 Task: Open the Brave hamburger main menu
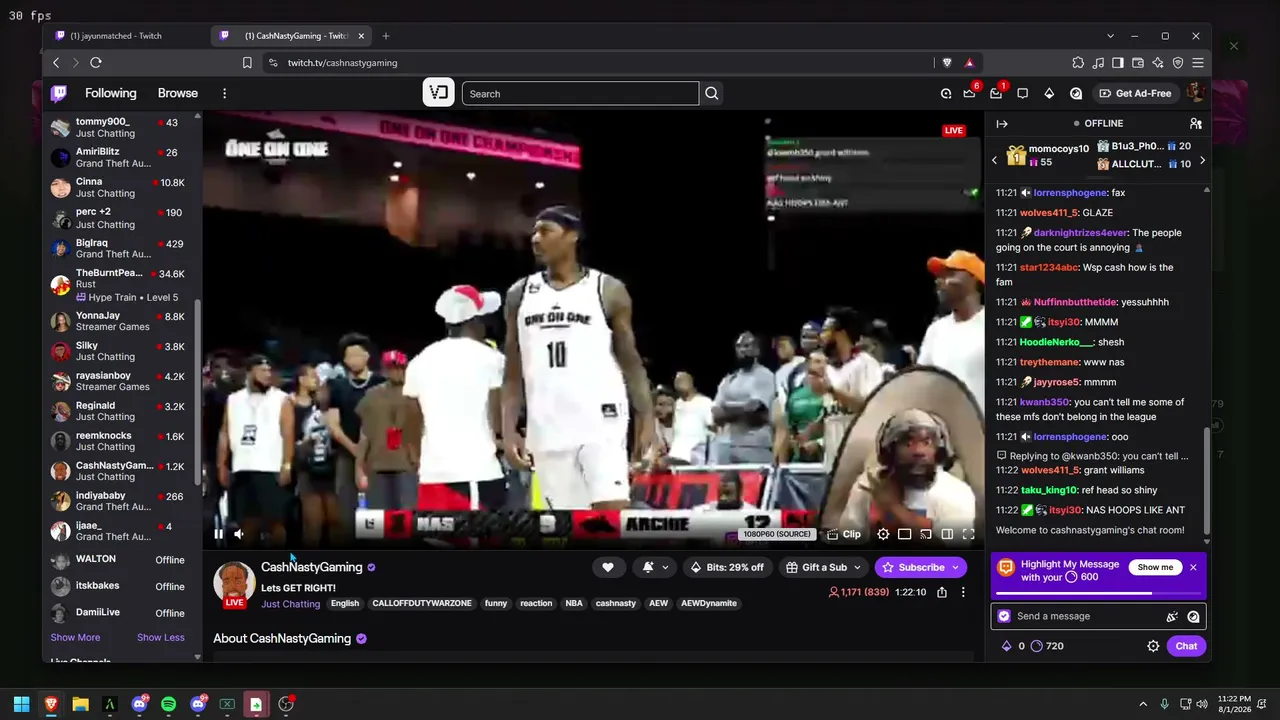(1198, 62)
